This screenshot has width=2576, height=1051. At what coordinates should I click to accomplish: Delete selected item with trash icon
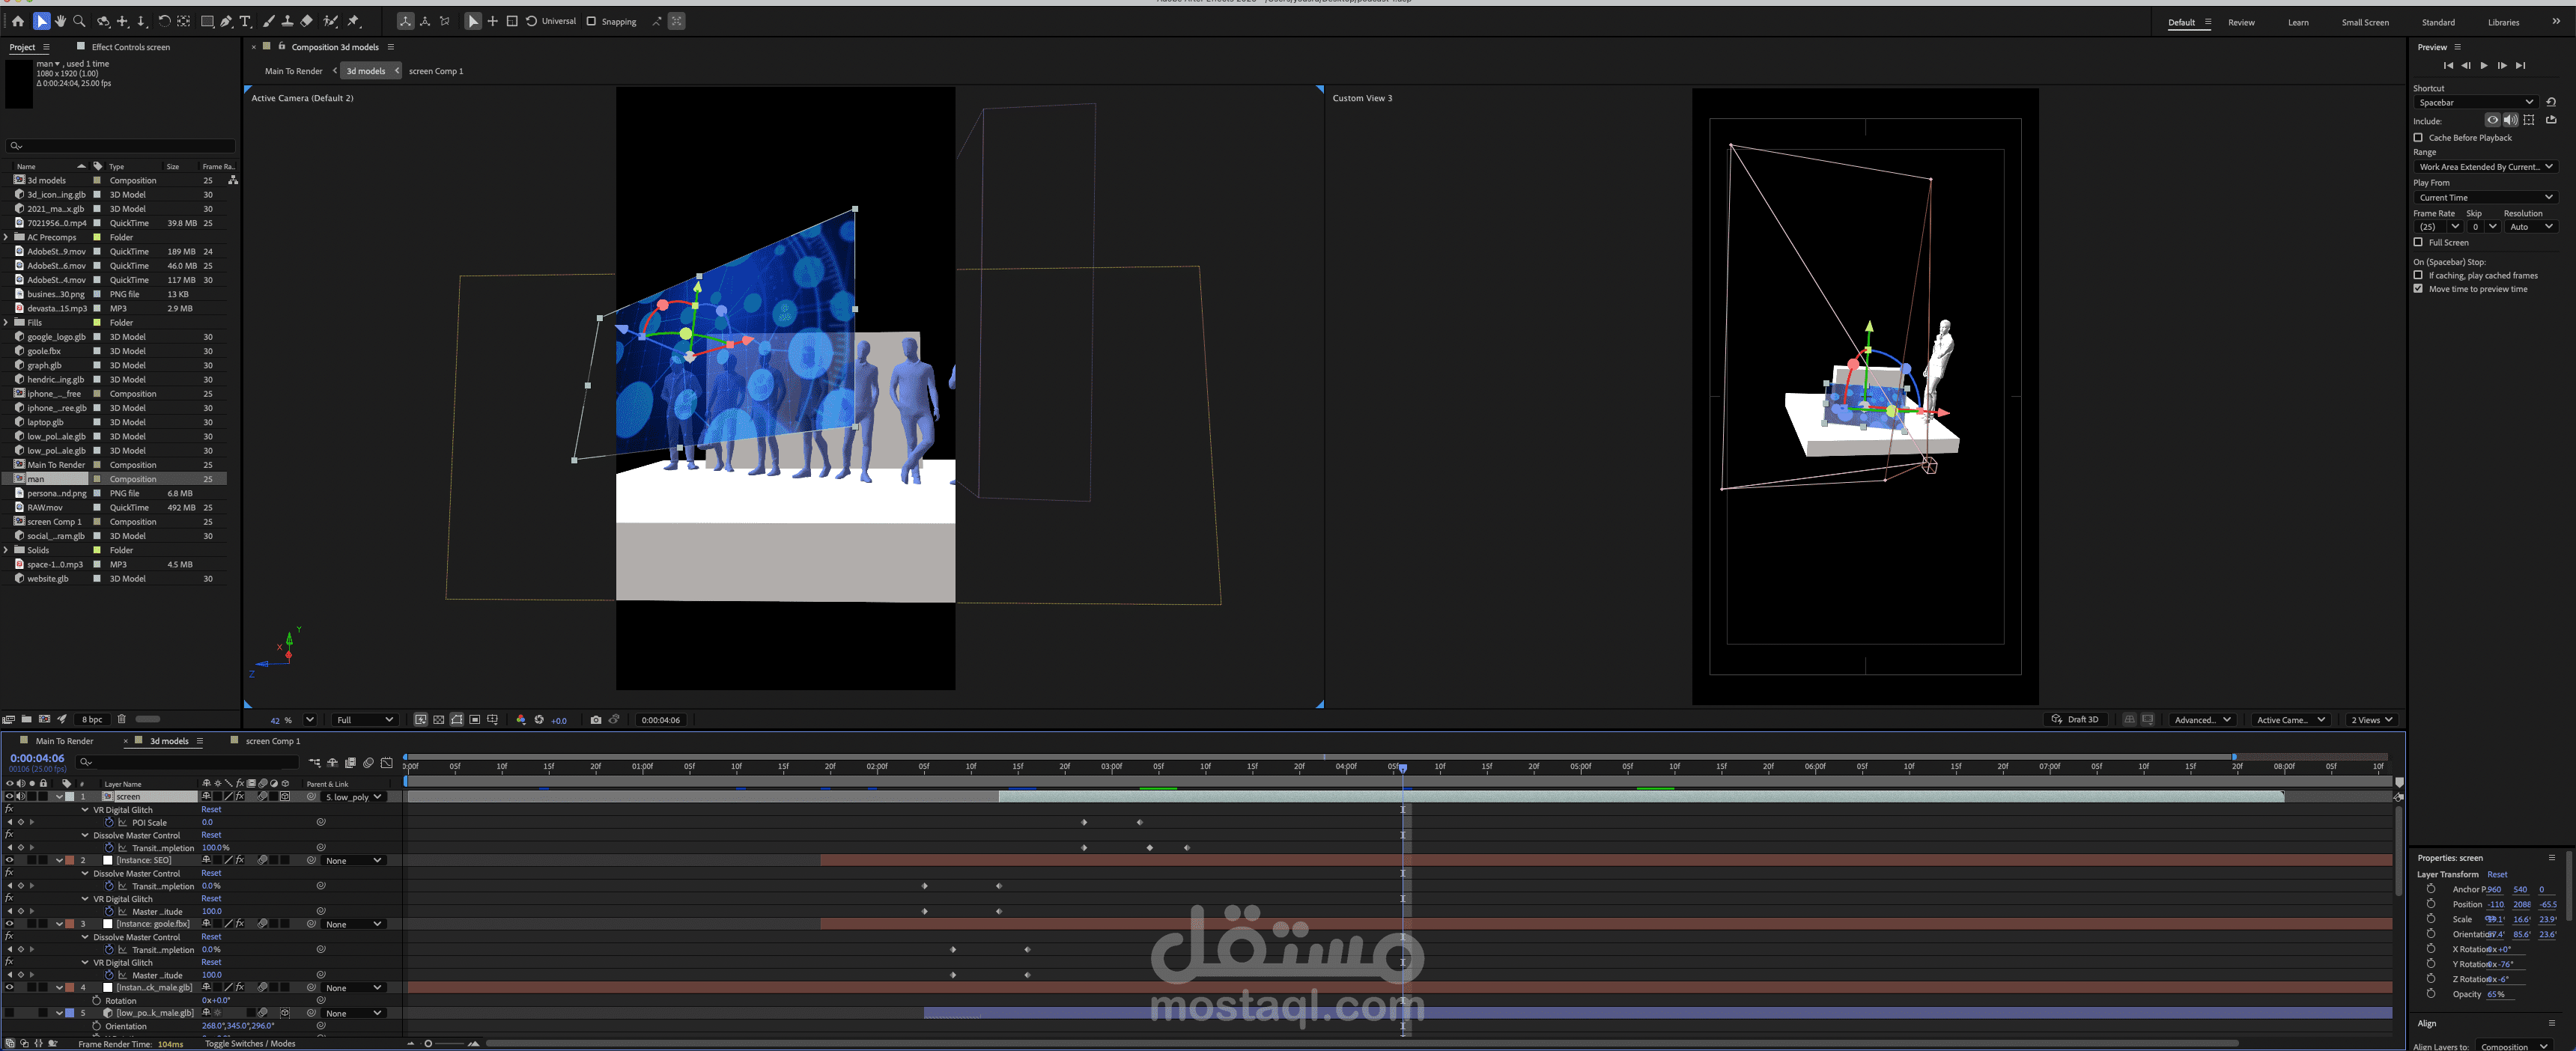pos(122,719)
